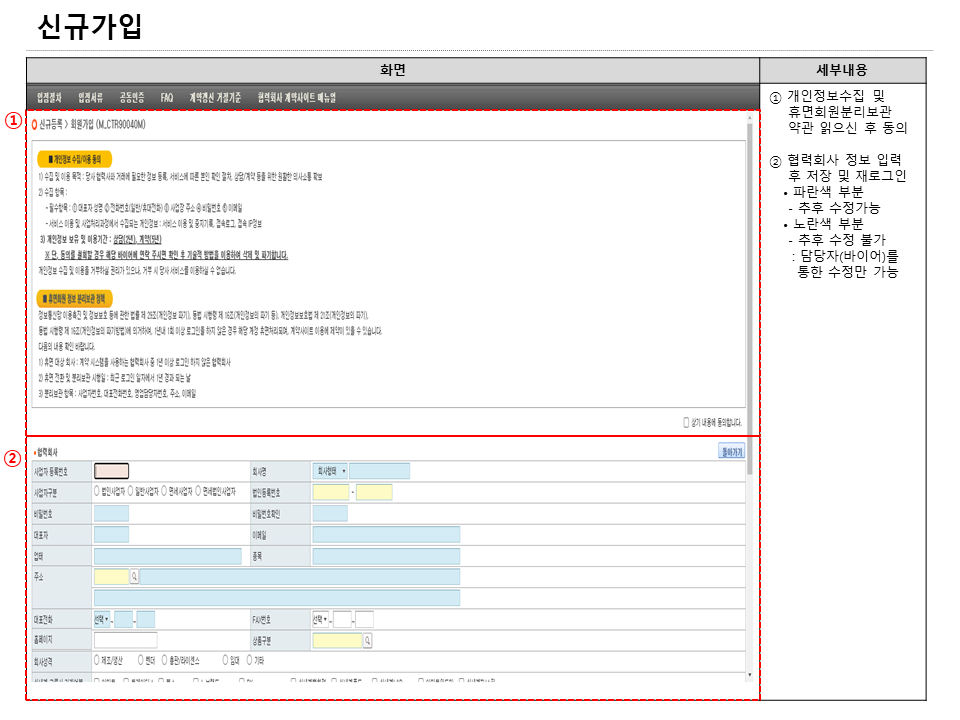Click the middle FAX번호 number field

tap(342, 620)
